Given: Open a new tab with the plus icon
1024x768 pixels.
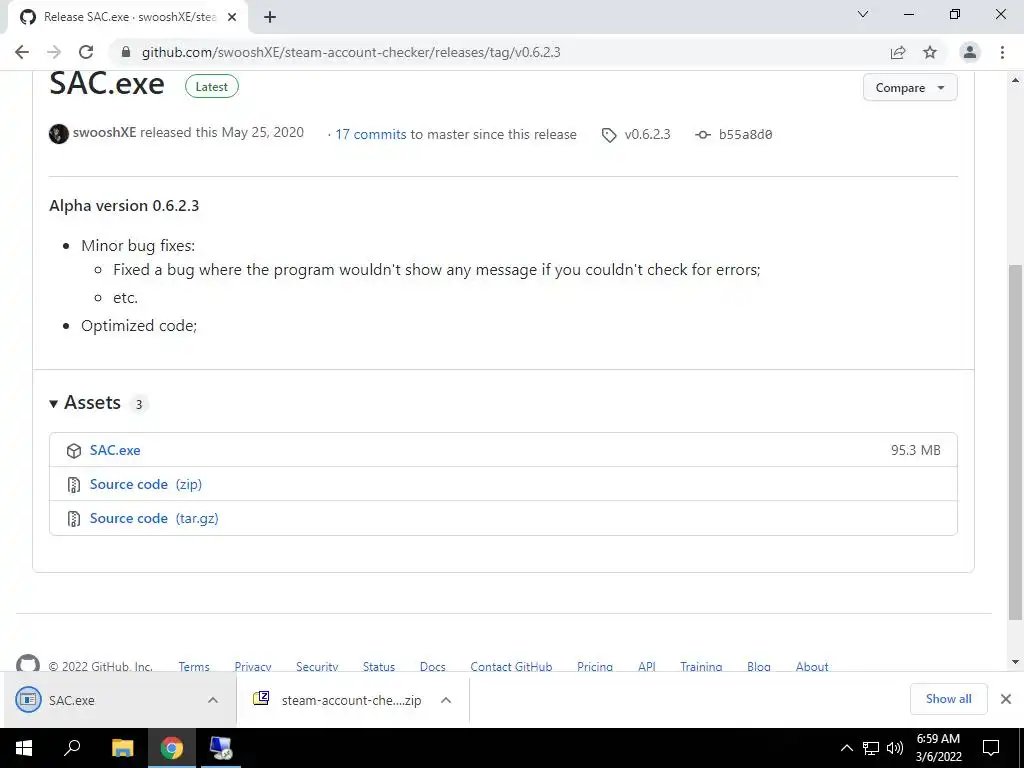Looking at the screenshot, I should point(270,17).
